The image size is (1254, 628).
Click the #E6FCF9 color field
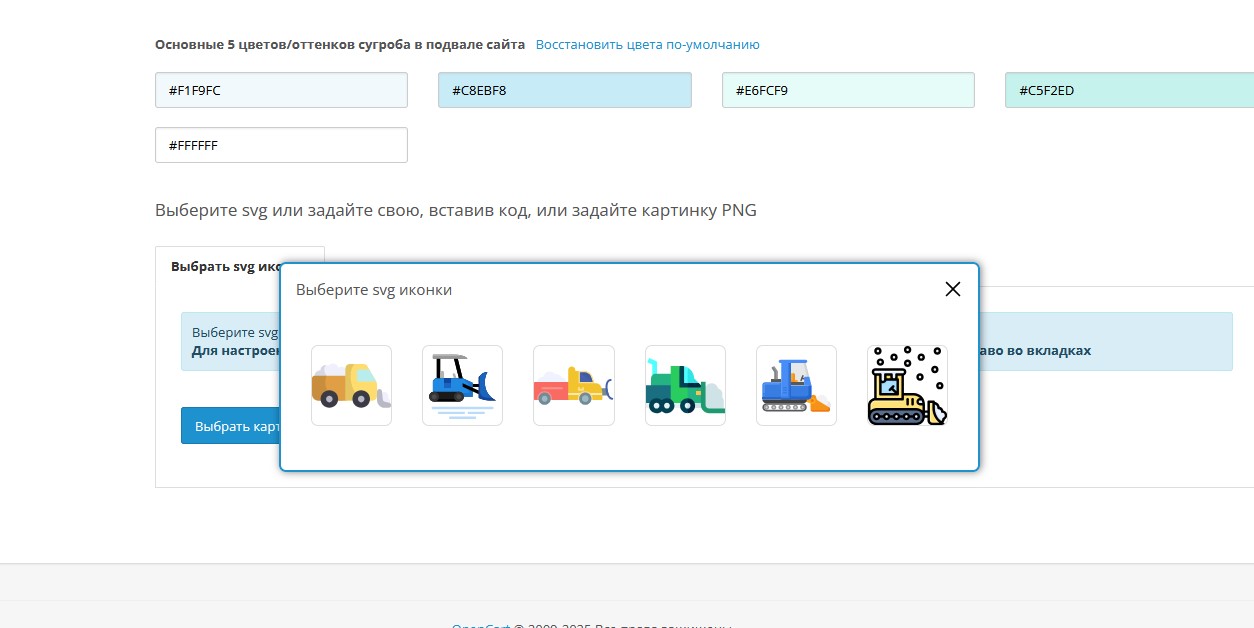(848, 90)
